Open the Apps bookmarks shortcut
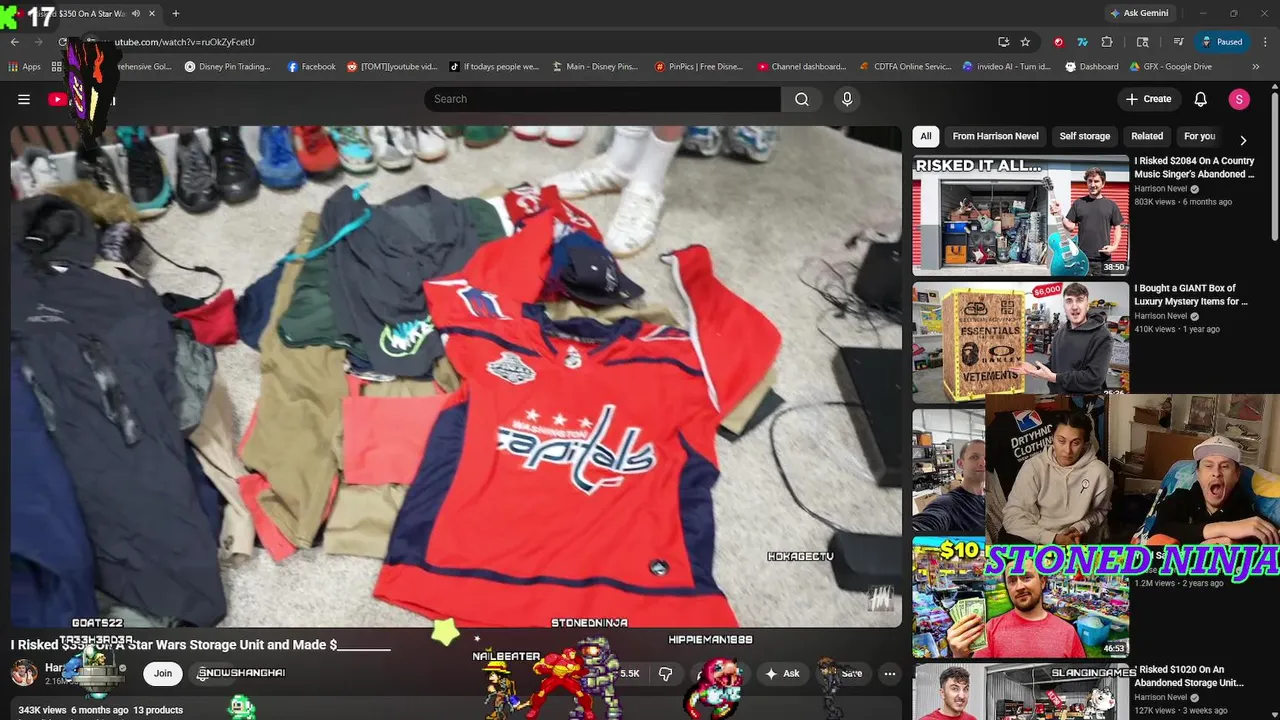This screenshot has height=720, width=1280. (24, 67)
